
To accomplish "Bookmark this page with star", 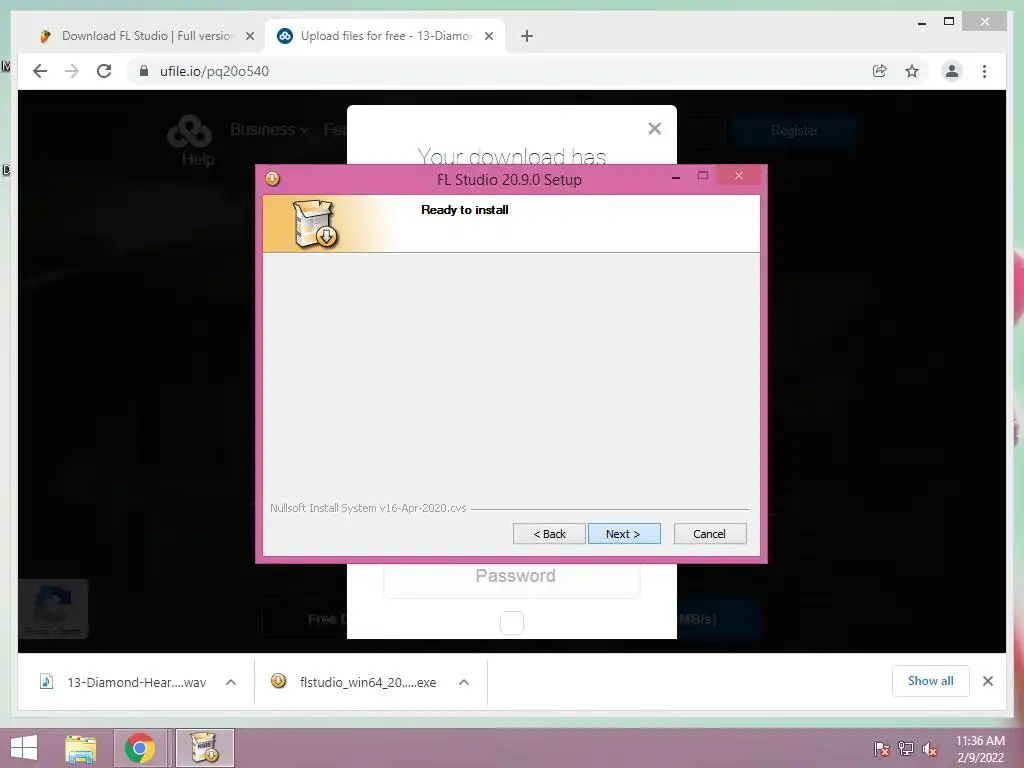I will [912, 71].
